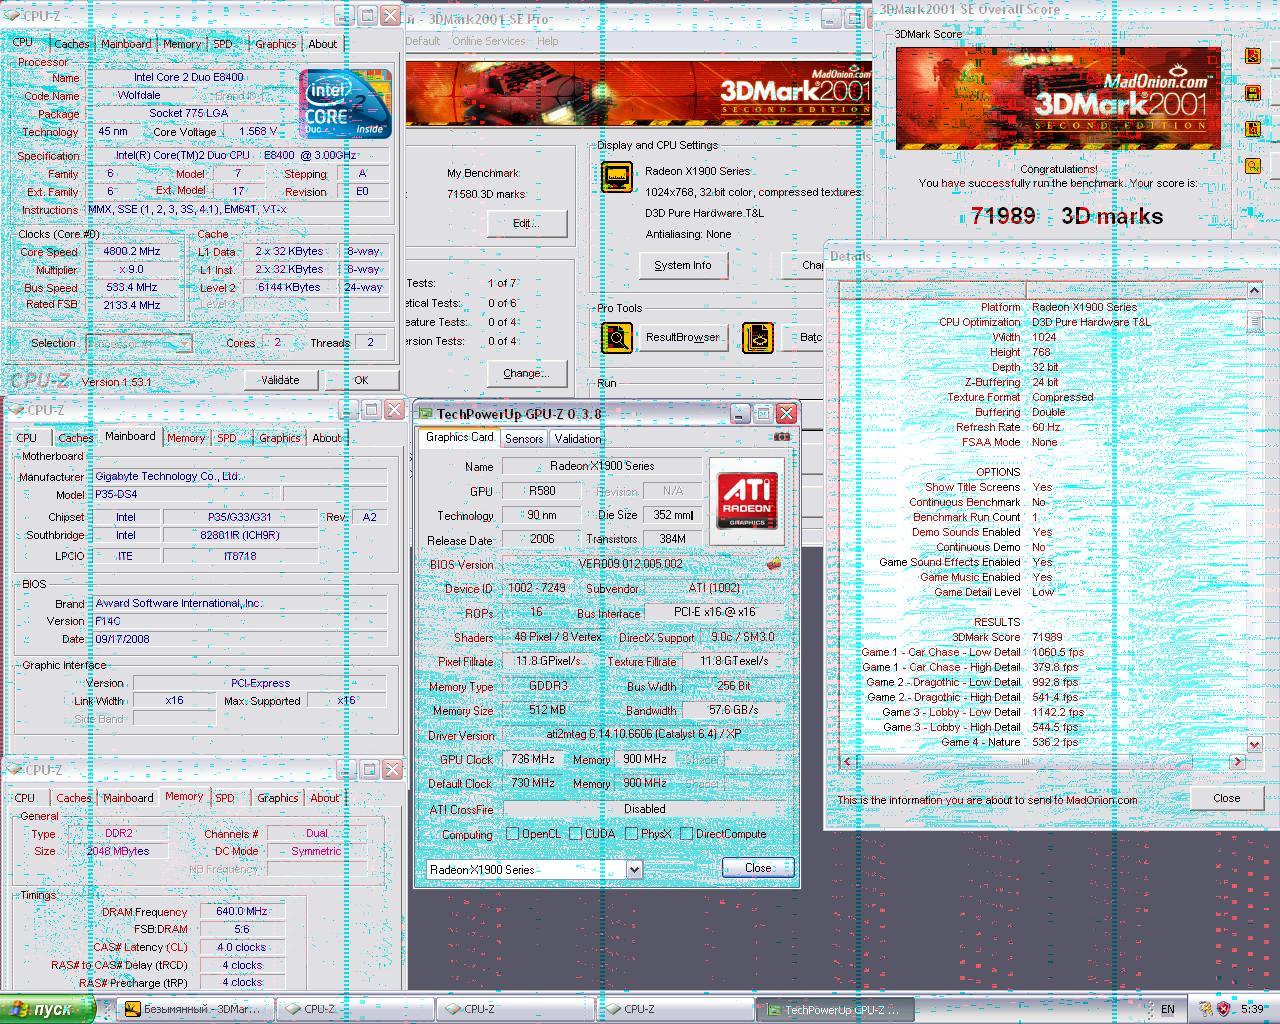Click the ATI Radeon logo in GPU-Z
The height and width of the screenshot is (1024, 1280).
click(747, 501)
